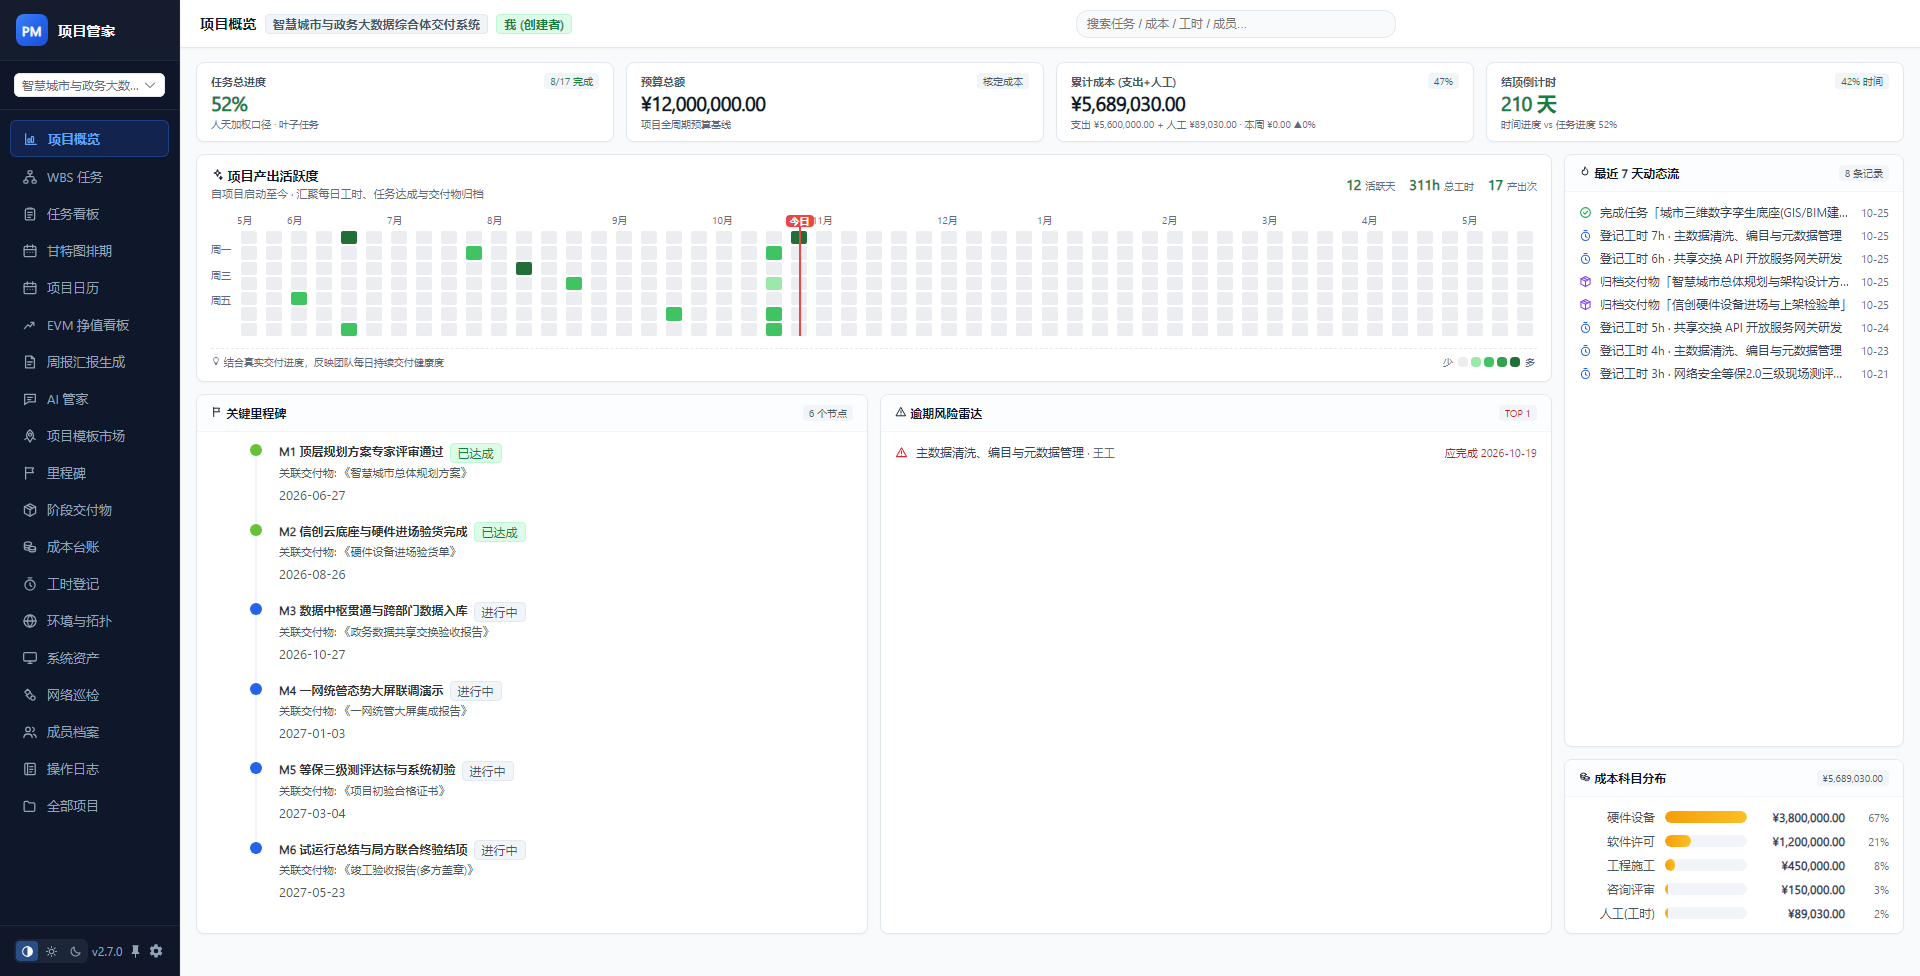Open the WBS 任务 sidebar item
The height and width of the screenshot is (976, 1920).
point(89,177)
